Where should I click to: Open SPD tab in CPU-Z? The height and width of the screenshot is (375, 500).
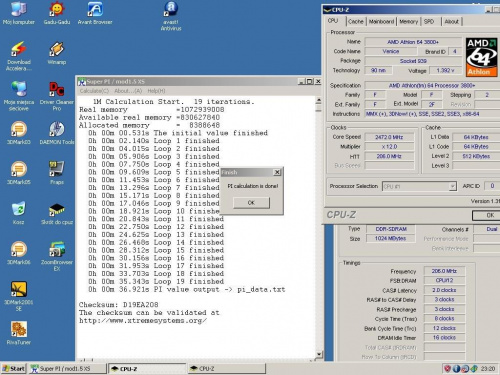429,22
